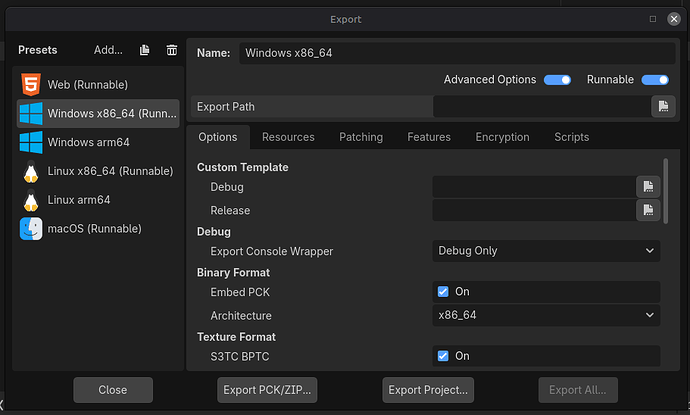Viewport: 690px width, 415px height.
Task: Click the Finder icon for macOS preset
Action: pos(31,229)
